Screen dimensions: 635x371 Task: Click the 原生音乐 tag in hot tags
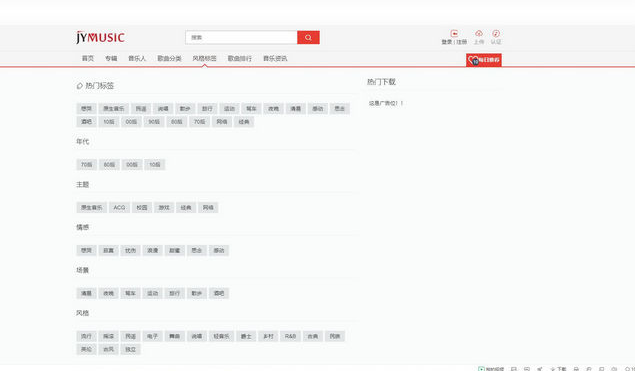click(114, 109)
